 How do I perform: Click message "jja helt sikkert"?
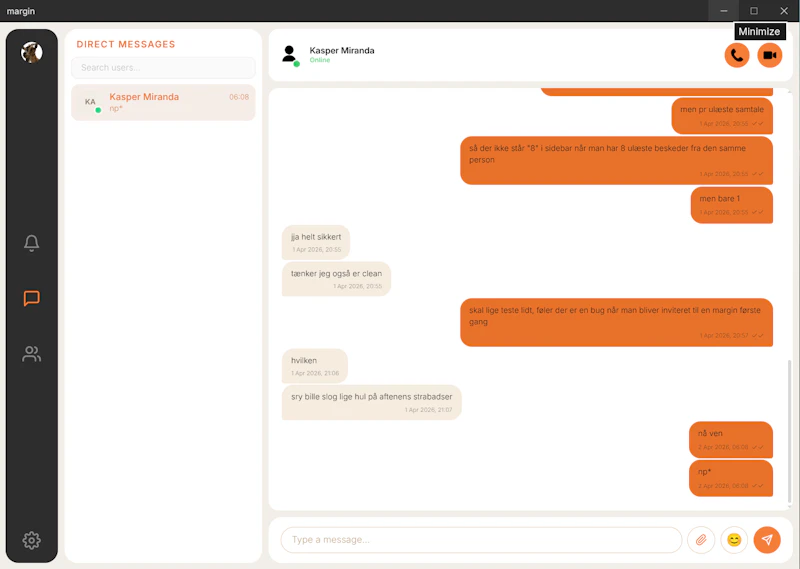pyautogui.click(x=316, y=242)
